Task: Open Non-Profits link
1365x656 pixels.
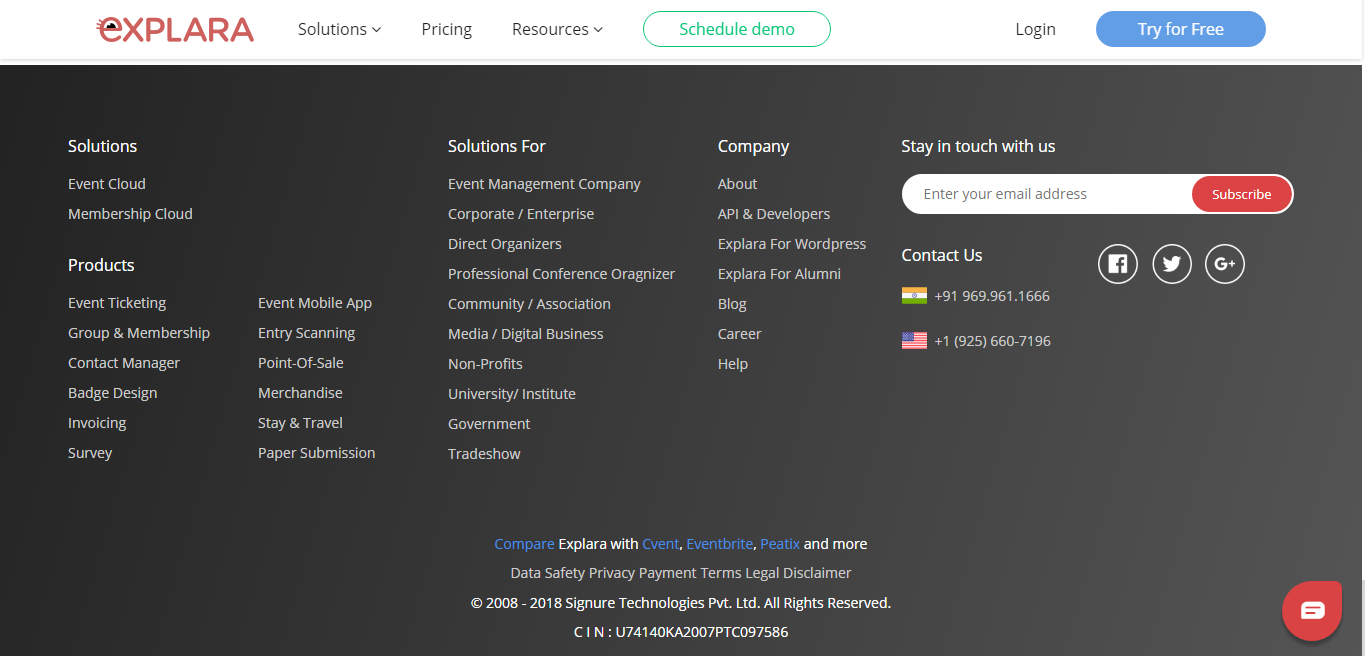Action: [485, 364]
